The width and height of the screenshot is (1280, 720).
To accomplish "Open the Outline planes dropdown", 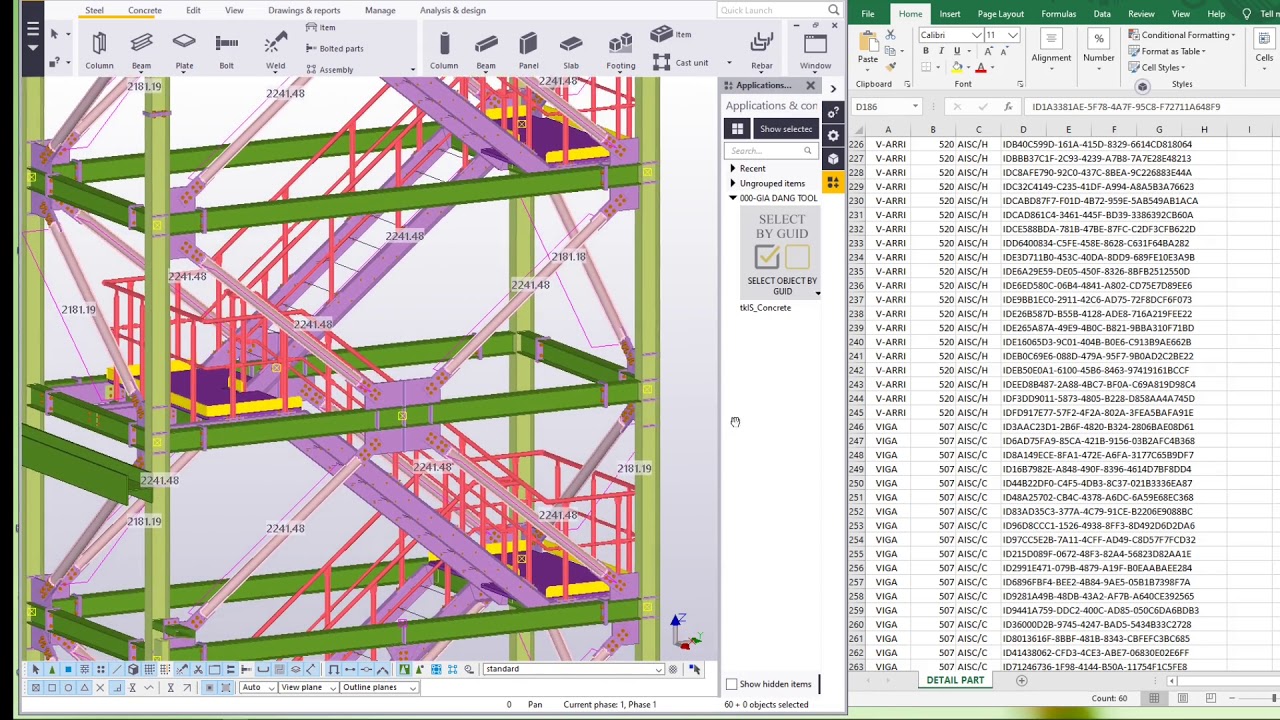I will pyautogui.click(x=411, y=687).
